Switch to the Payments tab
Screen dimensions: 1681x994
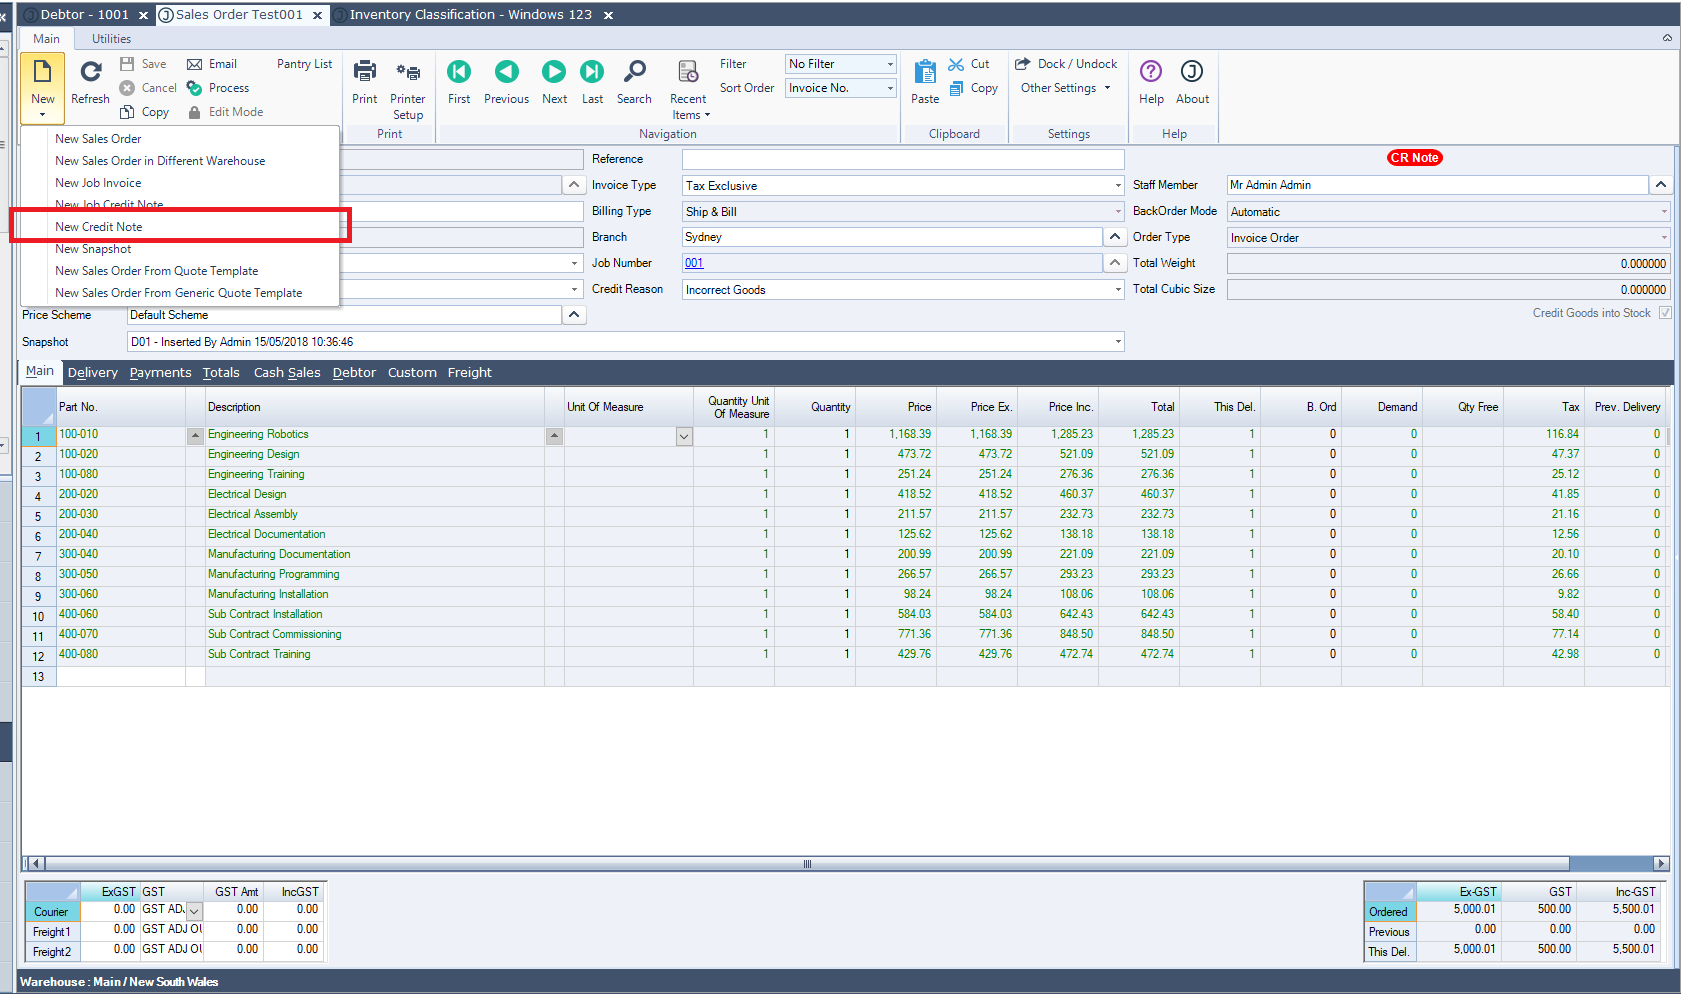160,373
